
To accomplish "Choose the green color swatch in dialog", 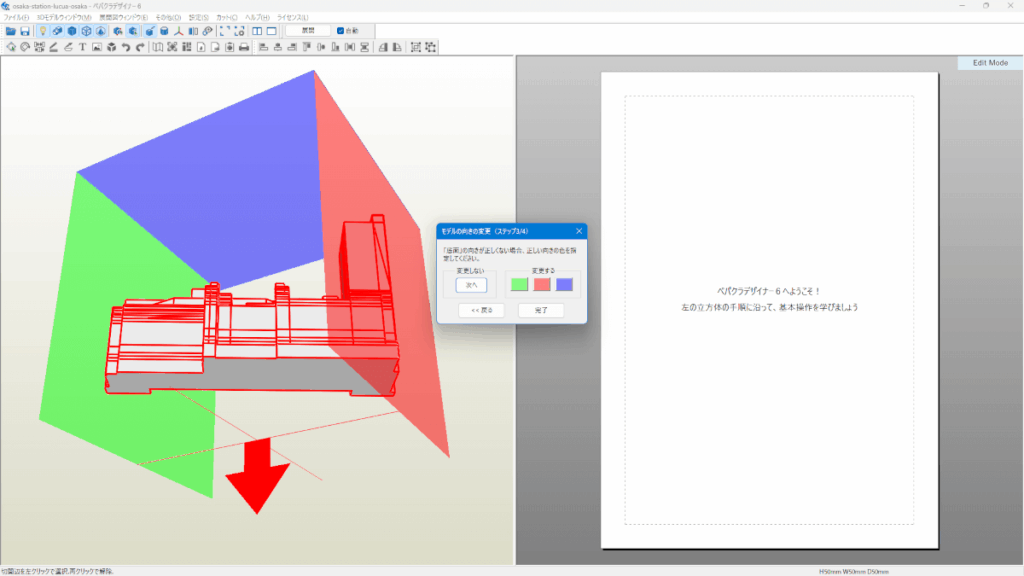I will coord(519,284).
